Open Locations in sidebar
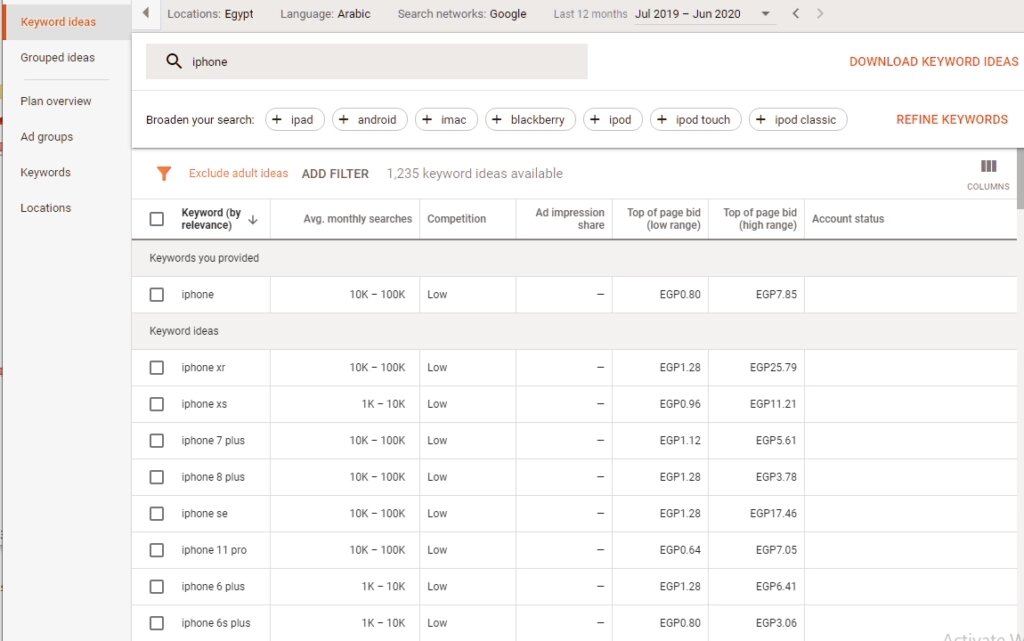Image resolution: width=1024 pixels, height=641 pixels. pyautogui.click(x=45, y=208)
